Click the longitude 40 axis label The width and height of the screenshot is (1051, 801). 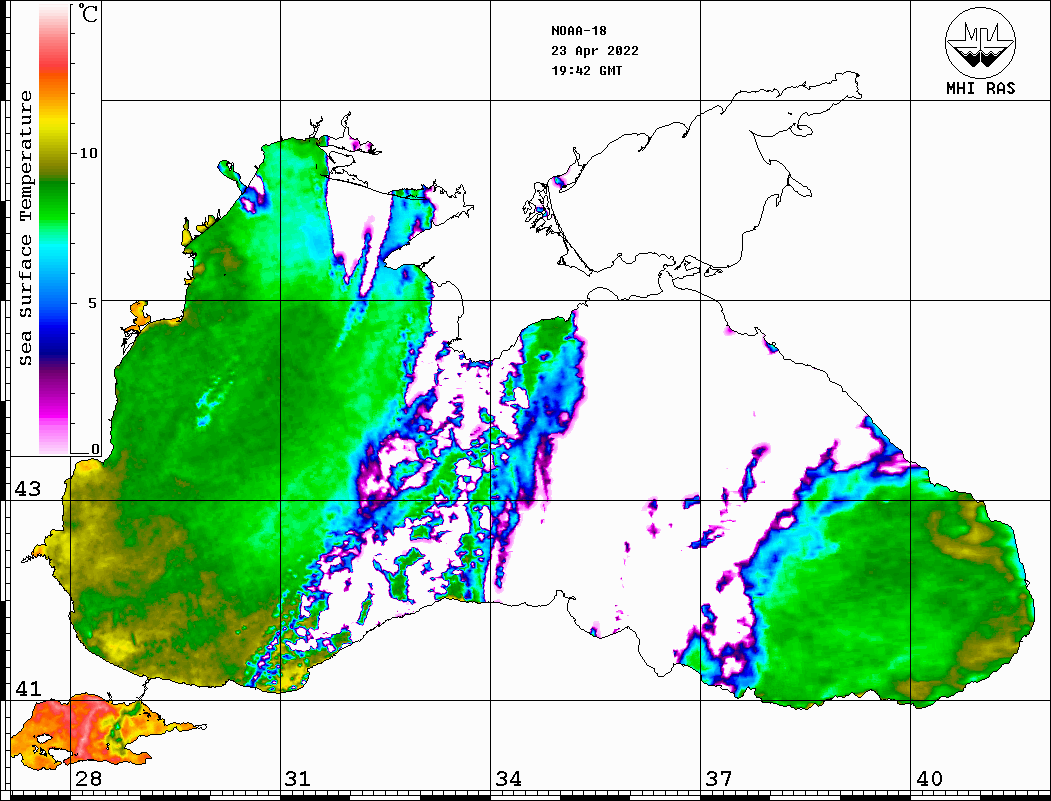pos(929,779)
